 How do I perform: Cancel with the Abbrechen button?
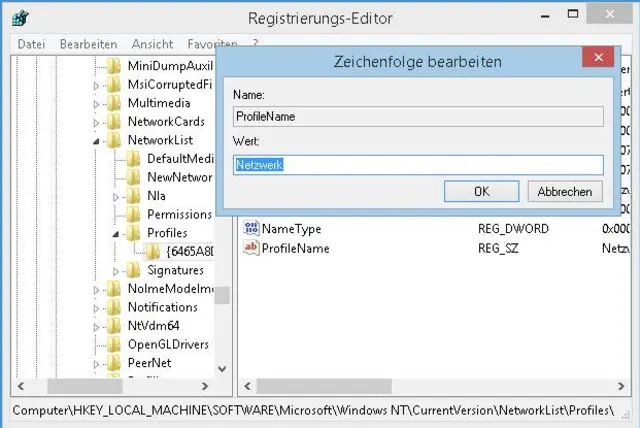(x=565, y=191)
